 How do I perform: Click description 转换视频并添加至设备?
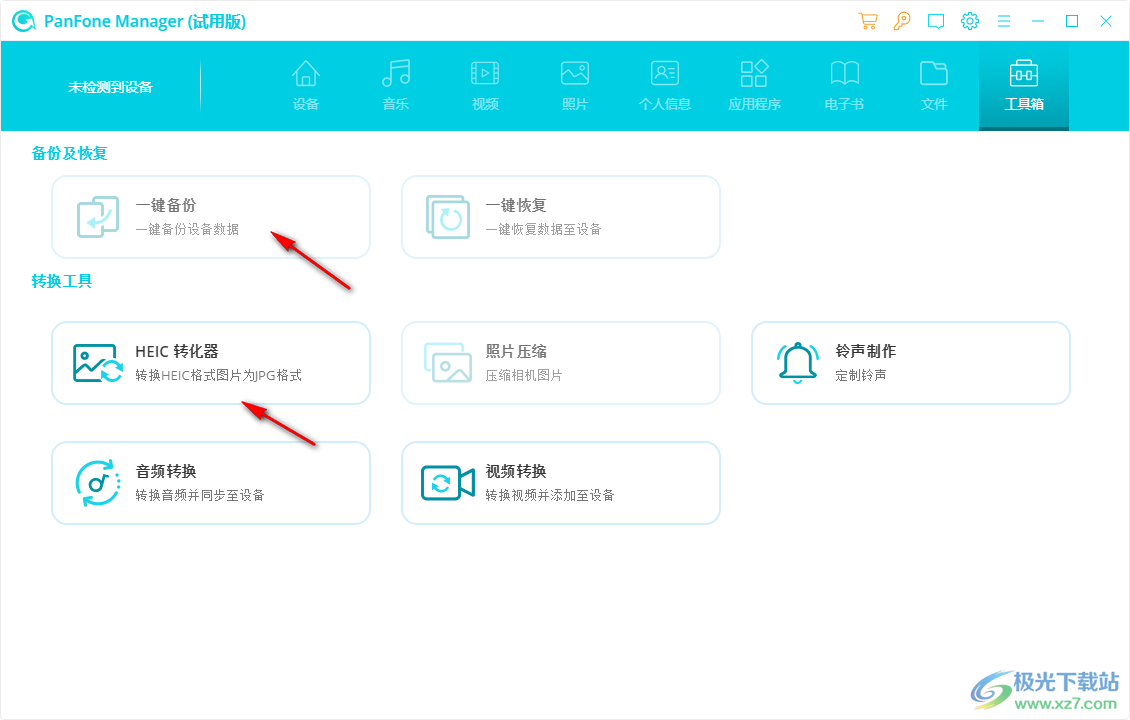[550, 495]
